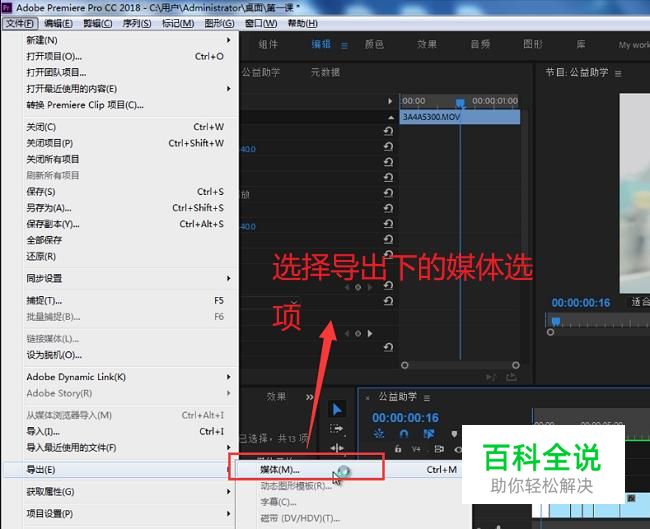Toggle sync lock on the V4 track

pyautogui.click(x=439, y=449)
